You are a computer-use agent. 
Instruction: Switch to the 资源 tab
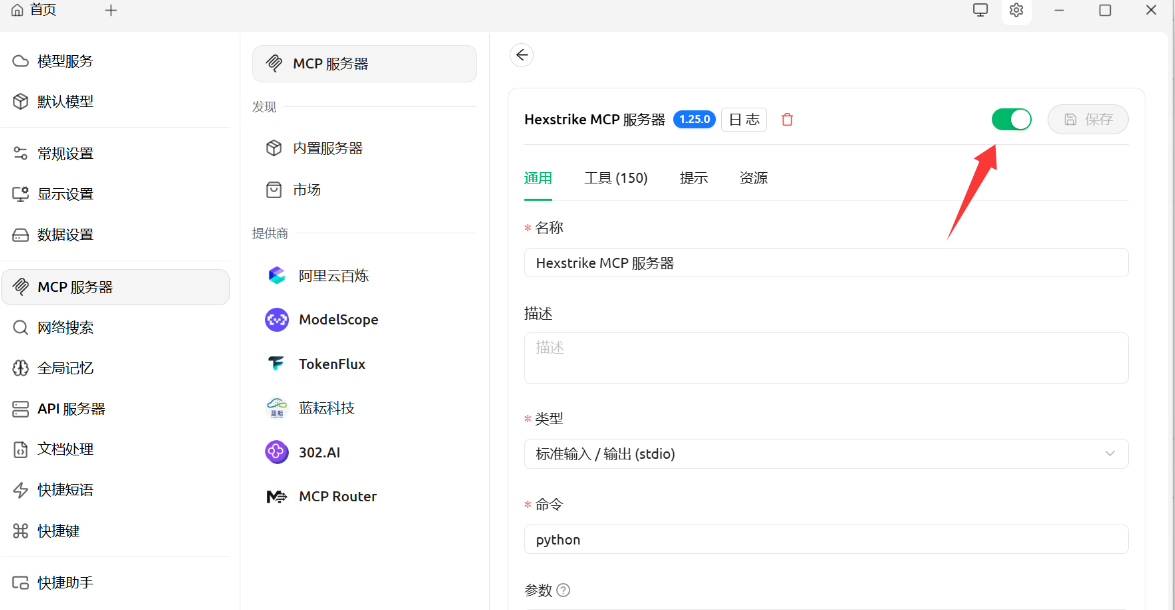pyautogui.click(x=753, y=178)
